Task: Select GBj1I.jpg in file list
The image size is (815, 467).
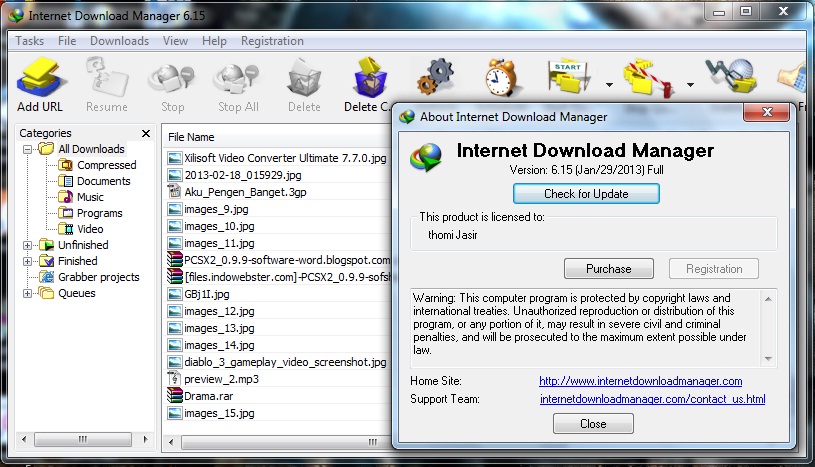Action: [x=206, y=294]
